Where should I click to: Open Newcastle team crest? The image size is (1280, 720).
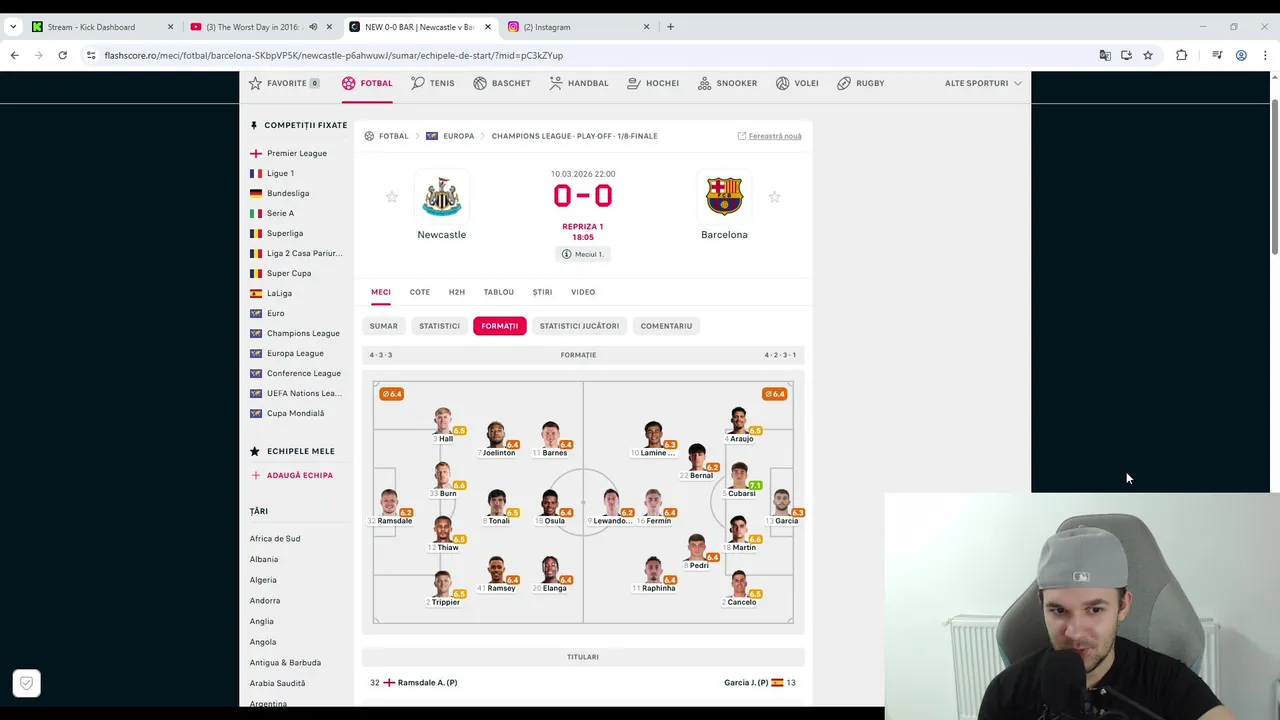coord(441,196)
